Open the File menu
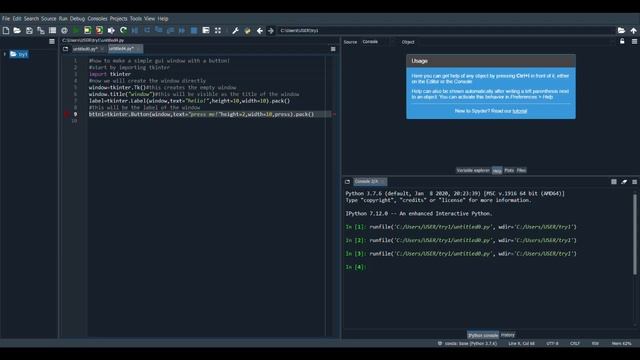 (x=6, y=19)
